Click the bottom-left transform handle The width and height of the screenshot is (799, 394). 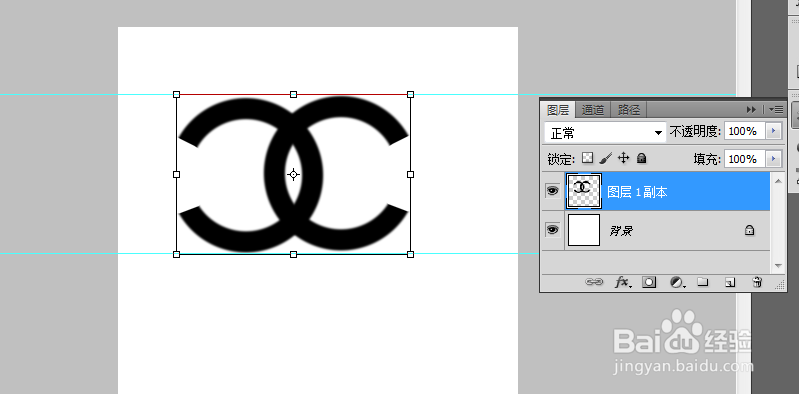(x=176, y=254)
